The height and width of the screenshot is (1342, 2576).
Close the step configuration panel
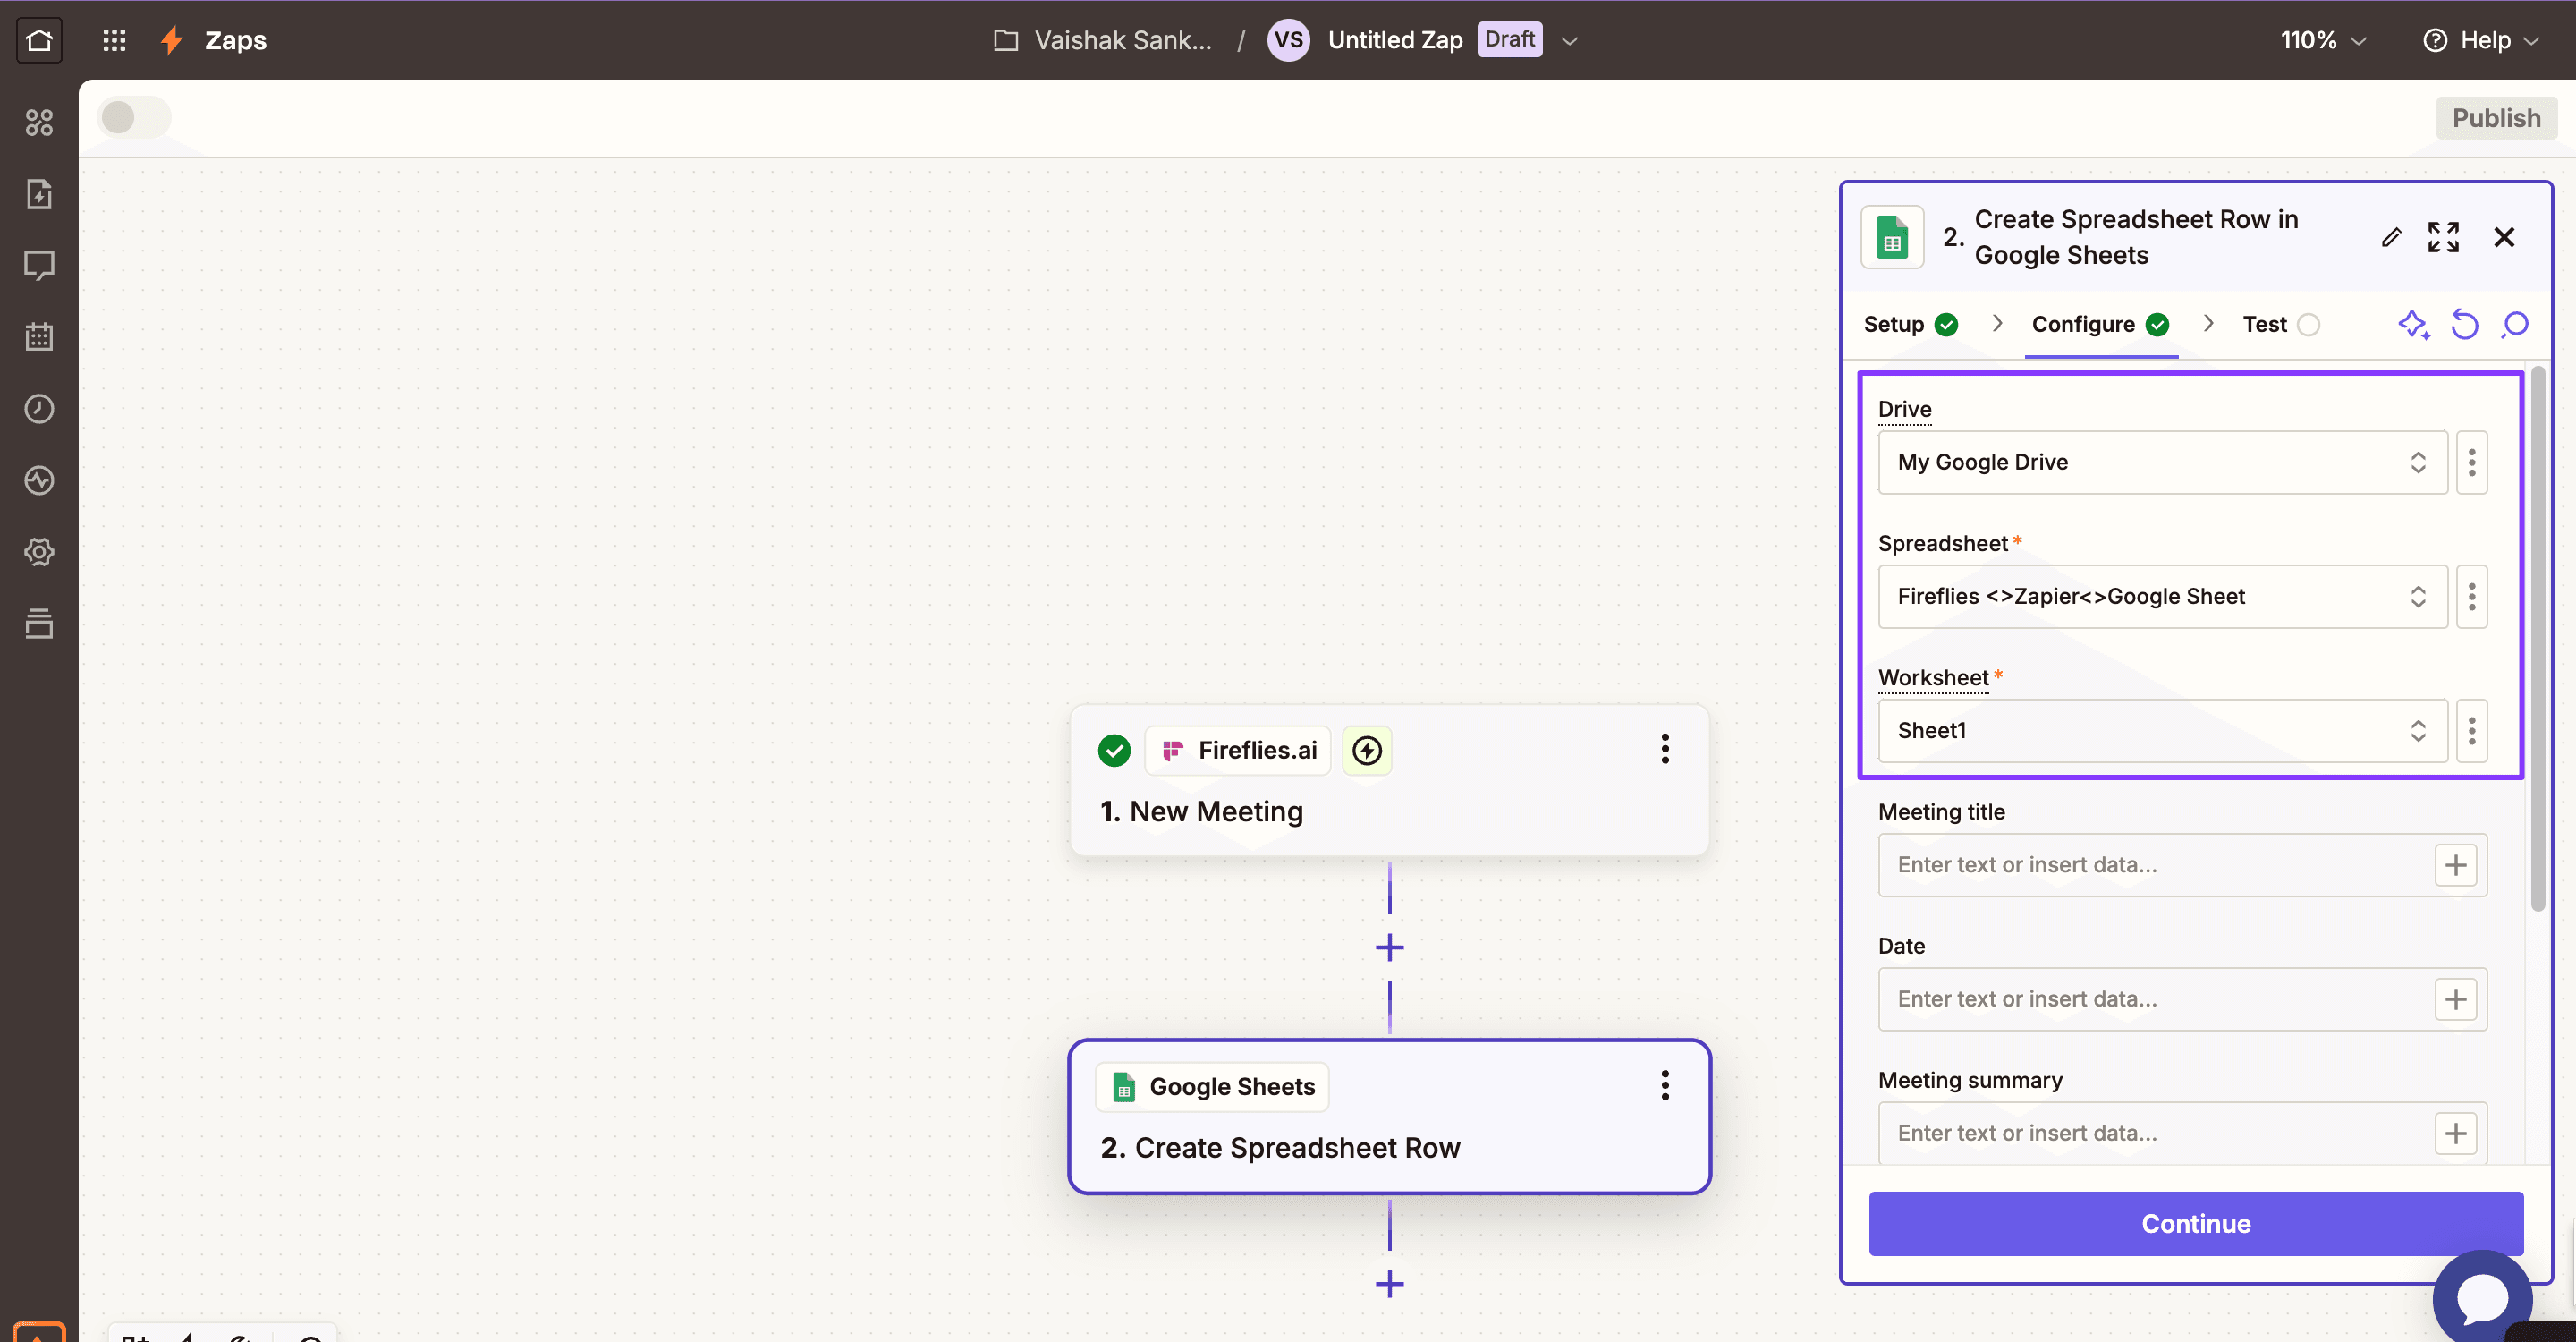coord(2504,237)
